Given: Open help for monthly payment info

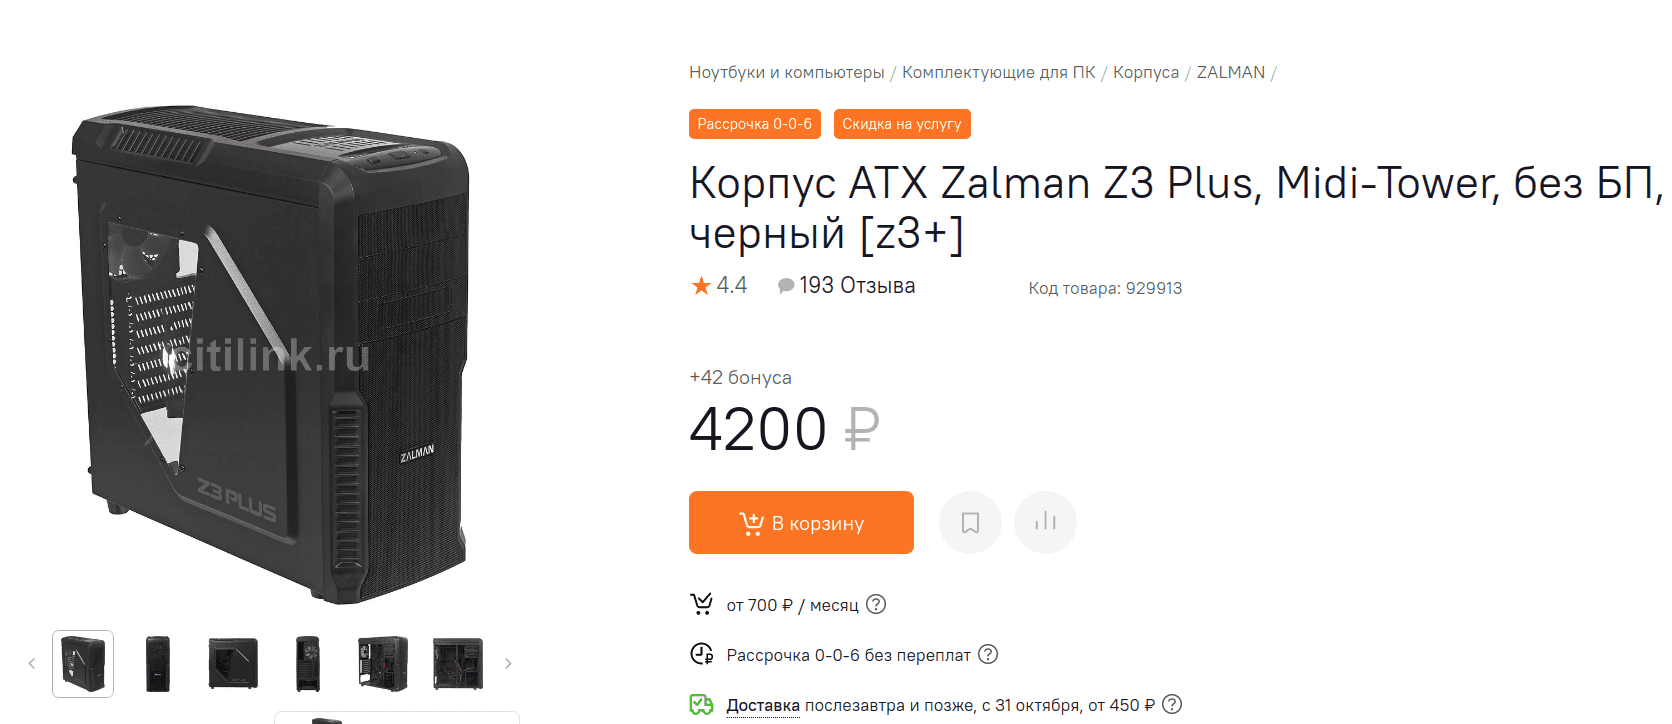Looking at the screenshot, I should tap(876, 604).
